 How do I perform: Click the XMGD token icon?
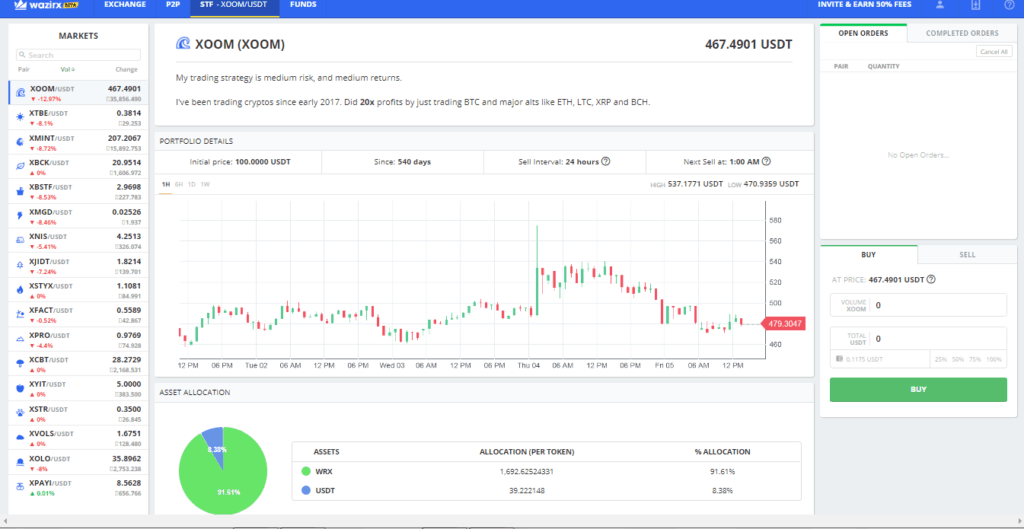(20, 215)
